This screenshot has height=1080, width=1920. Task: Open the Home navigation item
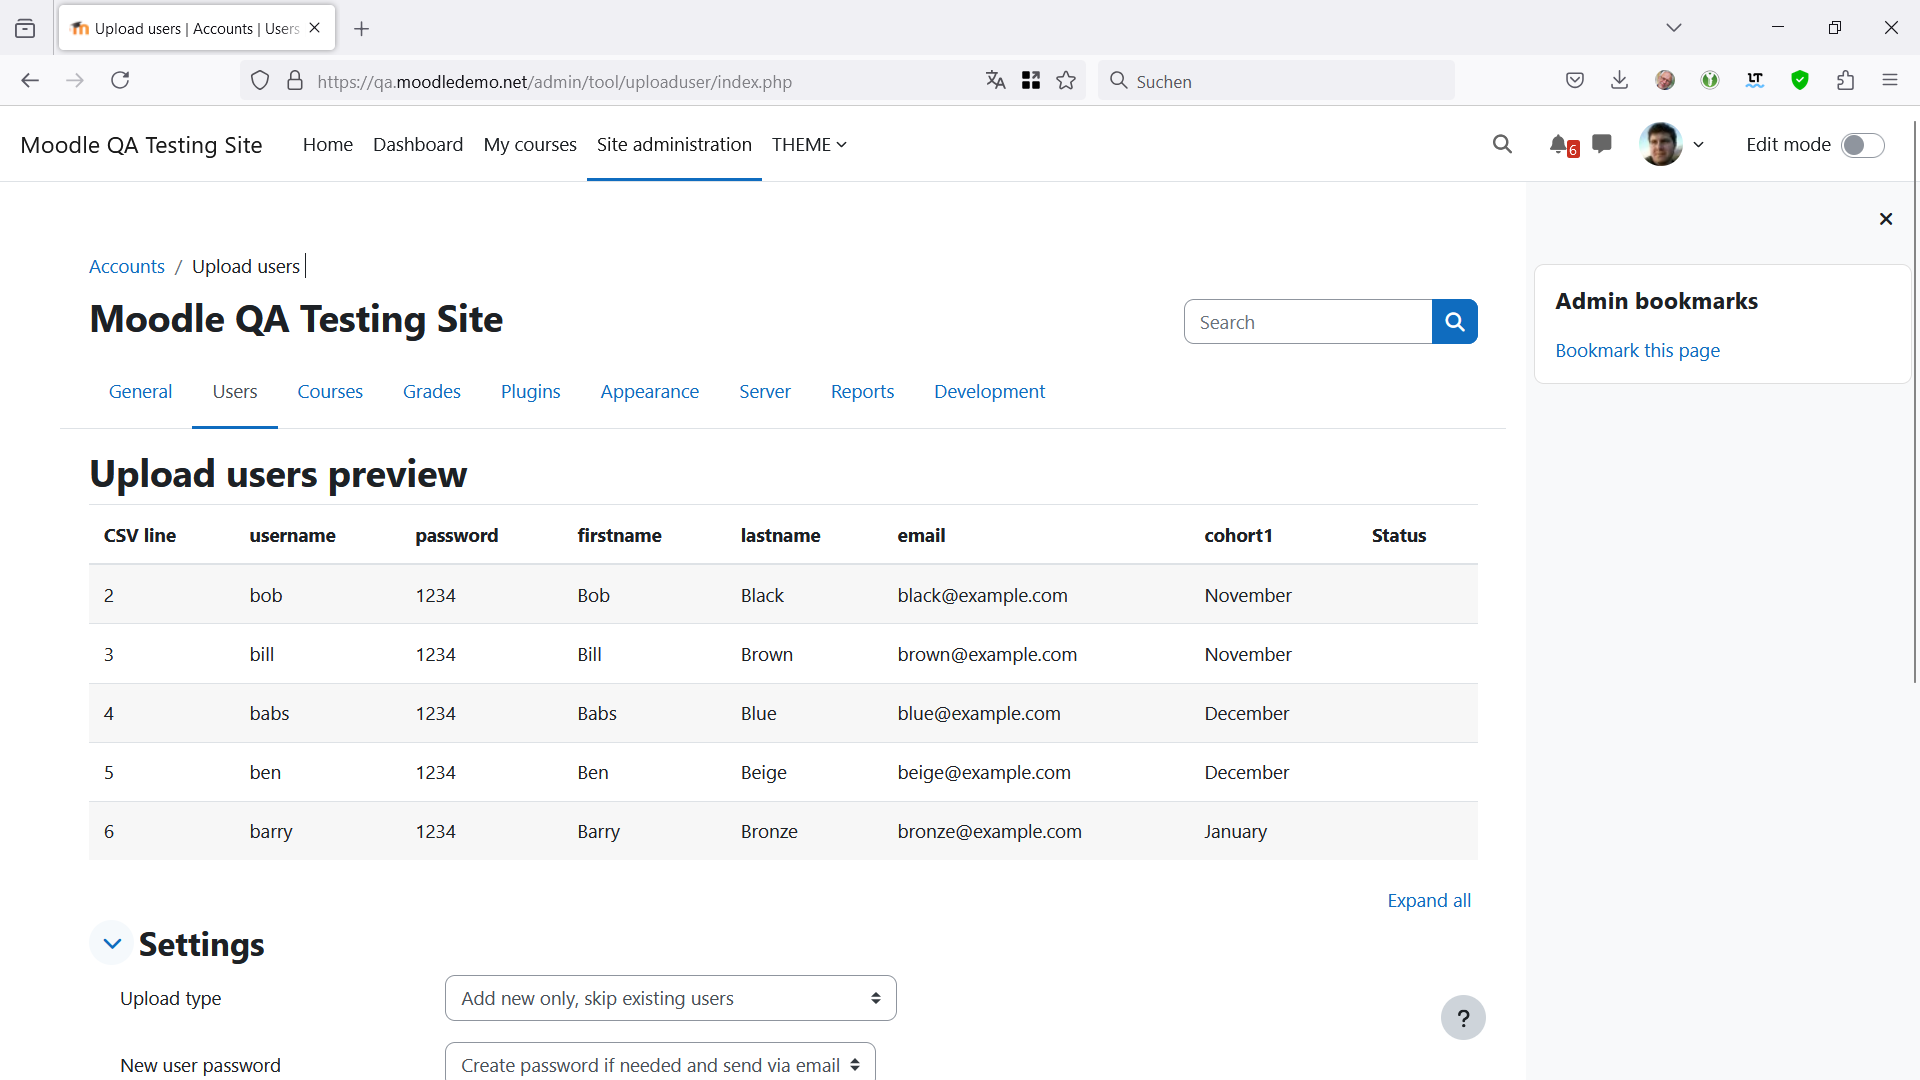point(328,144)
